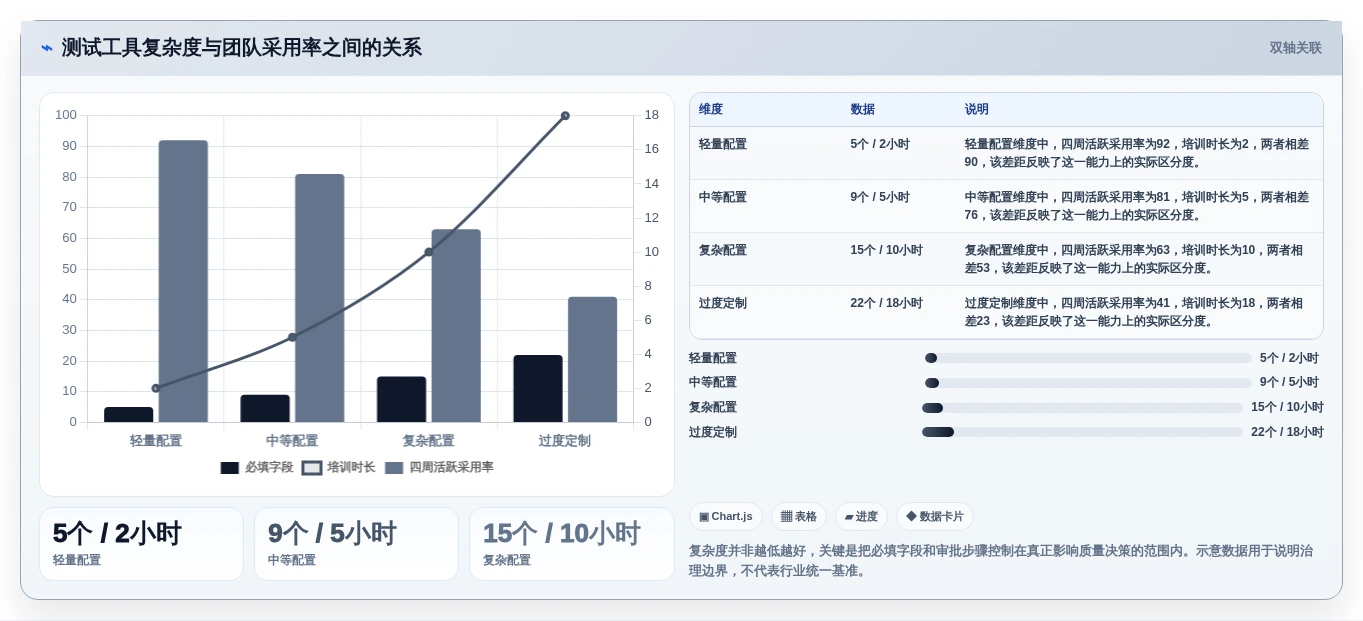Click the 22个 / 18小时 table cell
1363x621 pixels.
tap(887, 303)
